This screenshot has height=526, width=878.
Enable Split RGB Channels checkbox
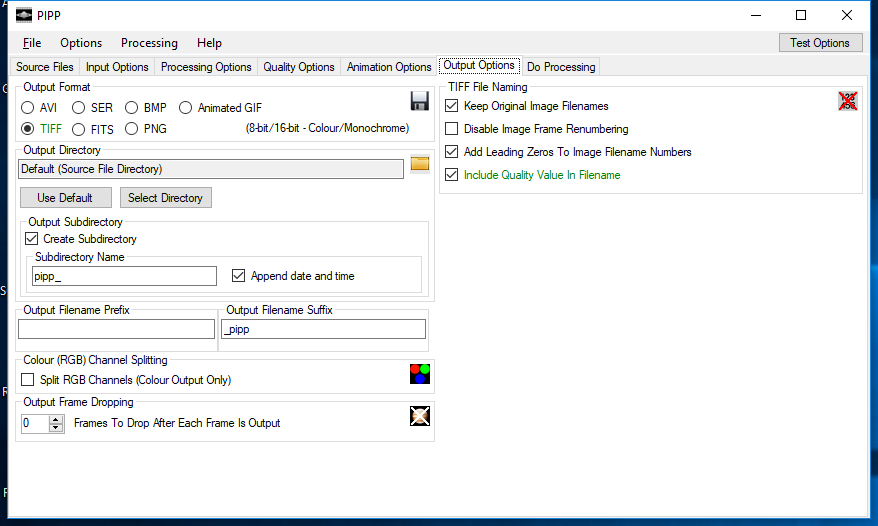coord(27,380)
